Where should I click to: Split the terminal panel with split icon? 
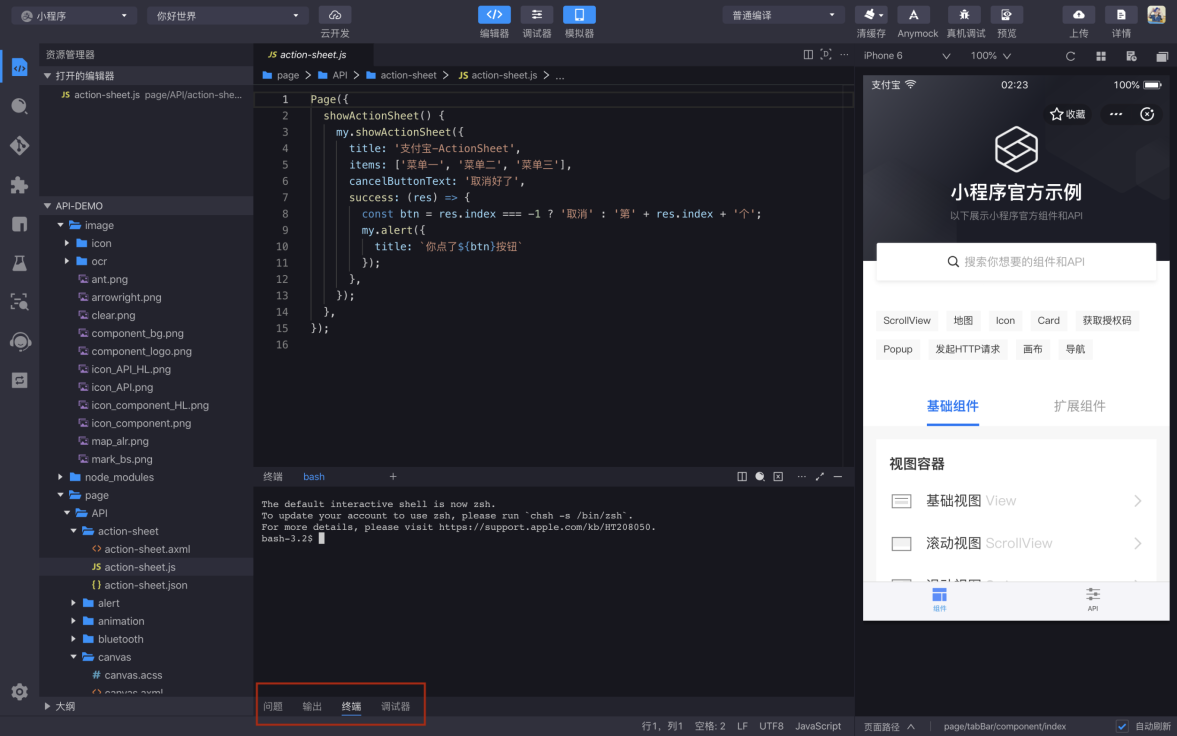tap(742, 476)
